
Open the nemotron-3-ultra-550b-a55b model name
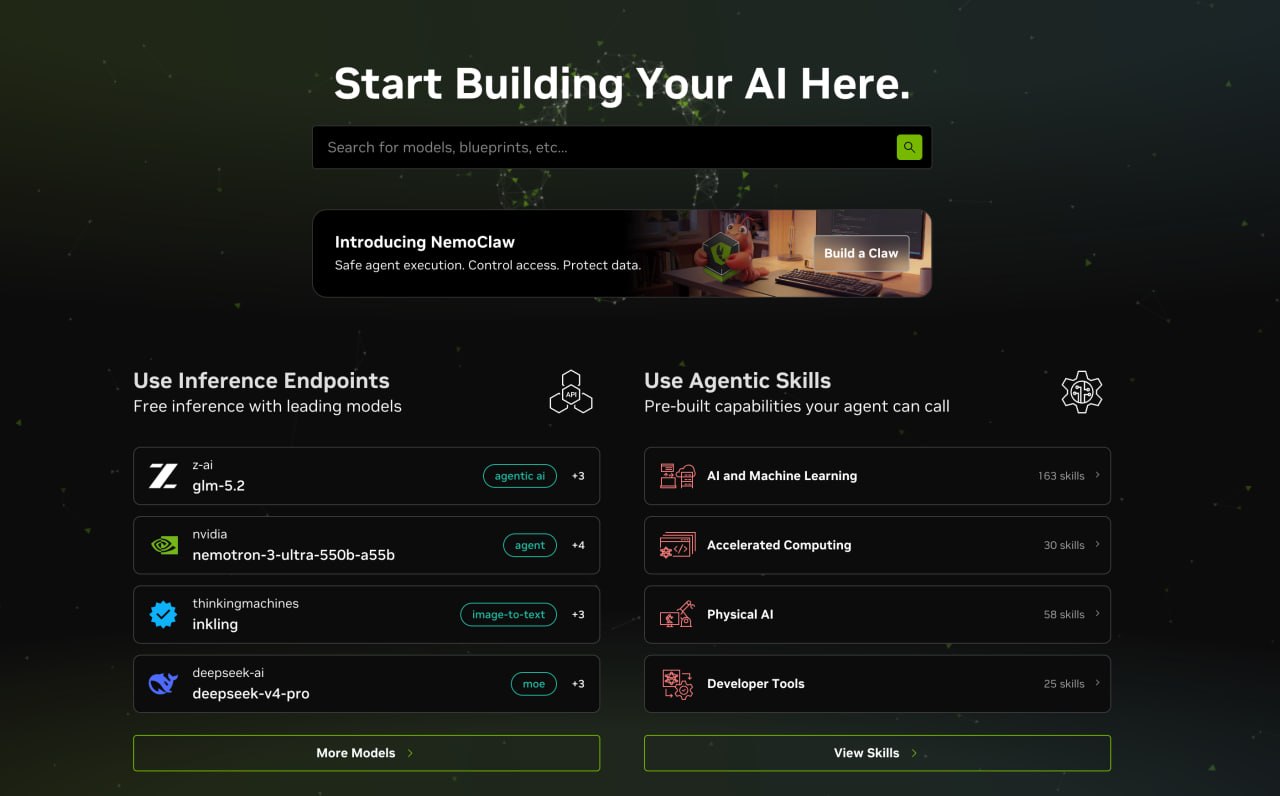tap(293, 555)
